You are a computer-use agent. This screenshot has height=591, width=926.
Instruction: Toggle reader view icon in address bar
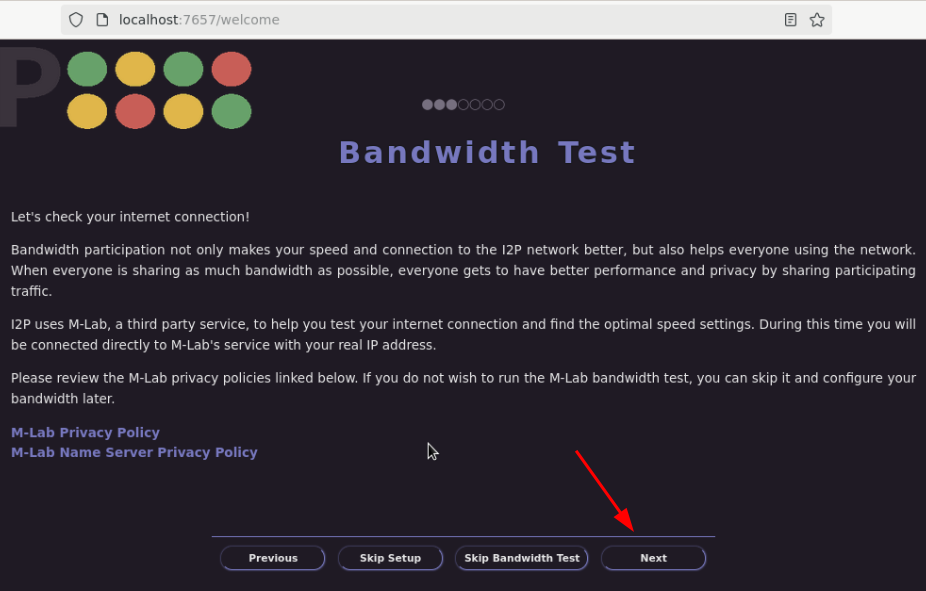click(x=790, y=19)
